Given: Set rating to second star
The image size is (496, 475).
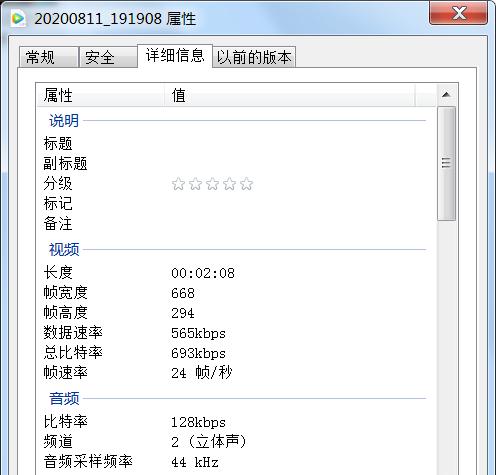Looking at the screenshot, I should coord(195,184).
